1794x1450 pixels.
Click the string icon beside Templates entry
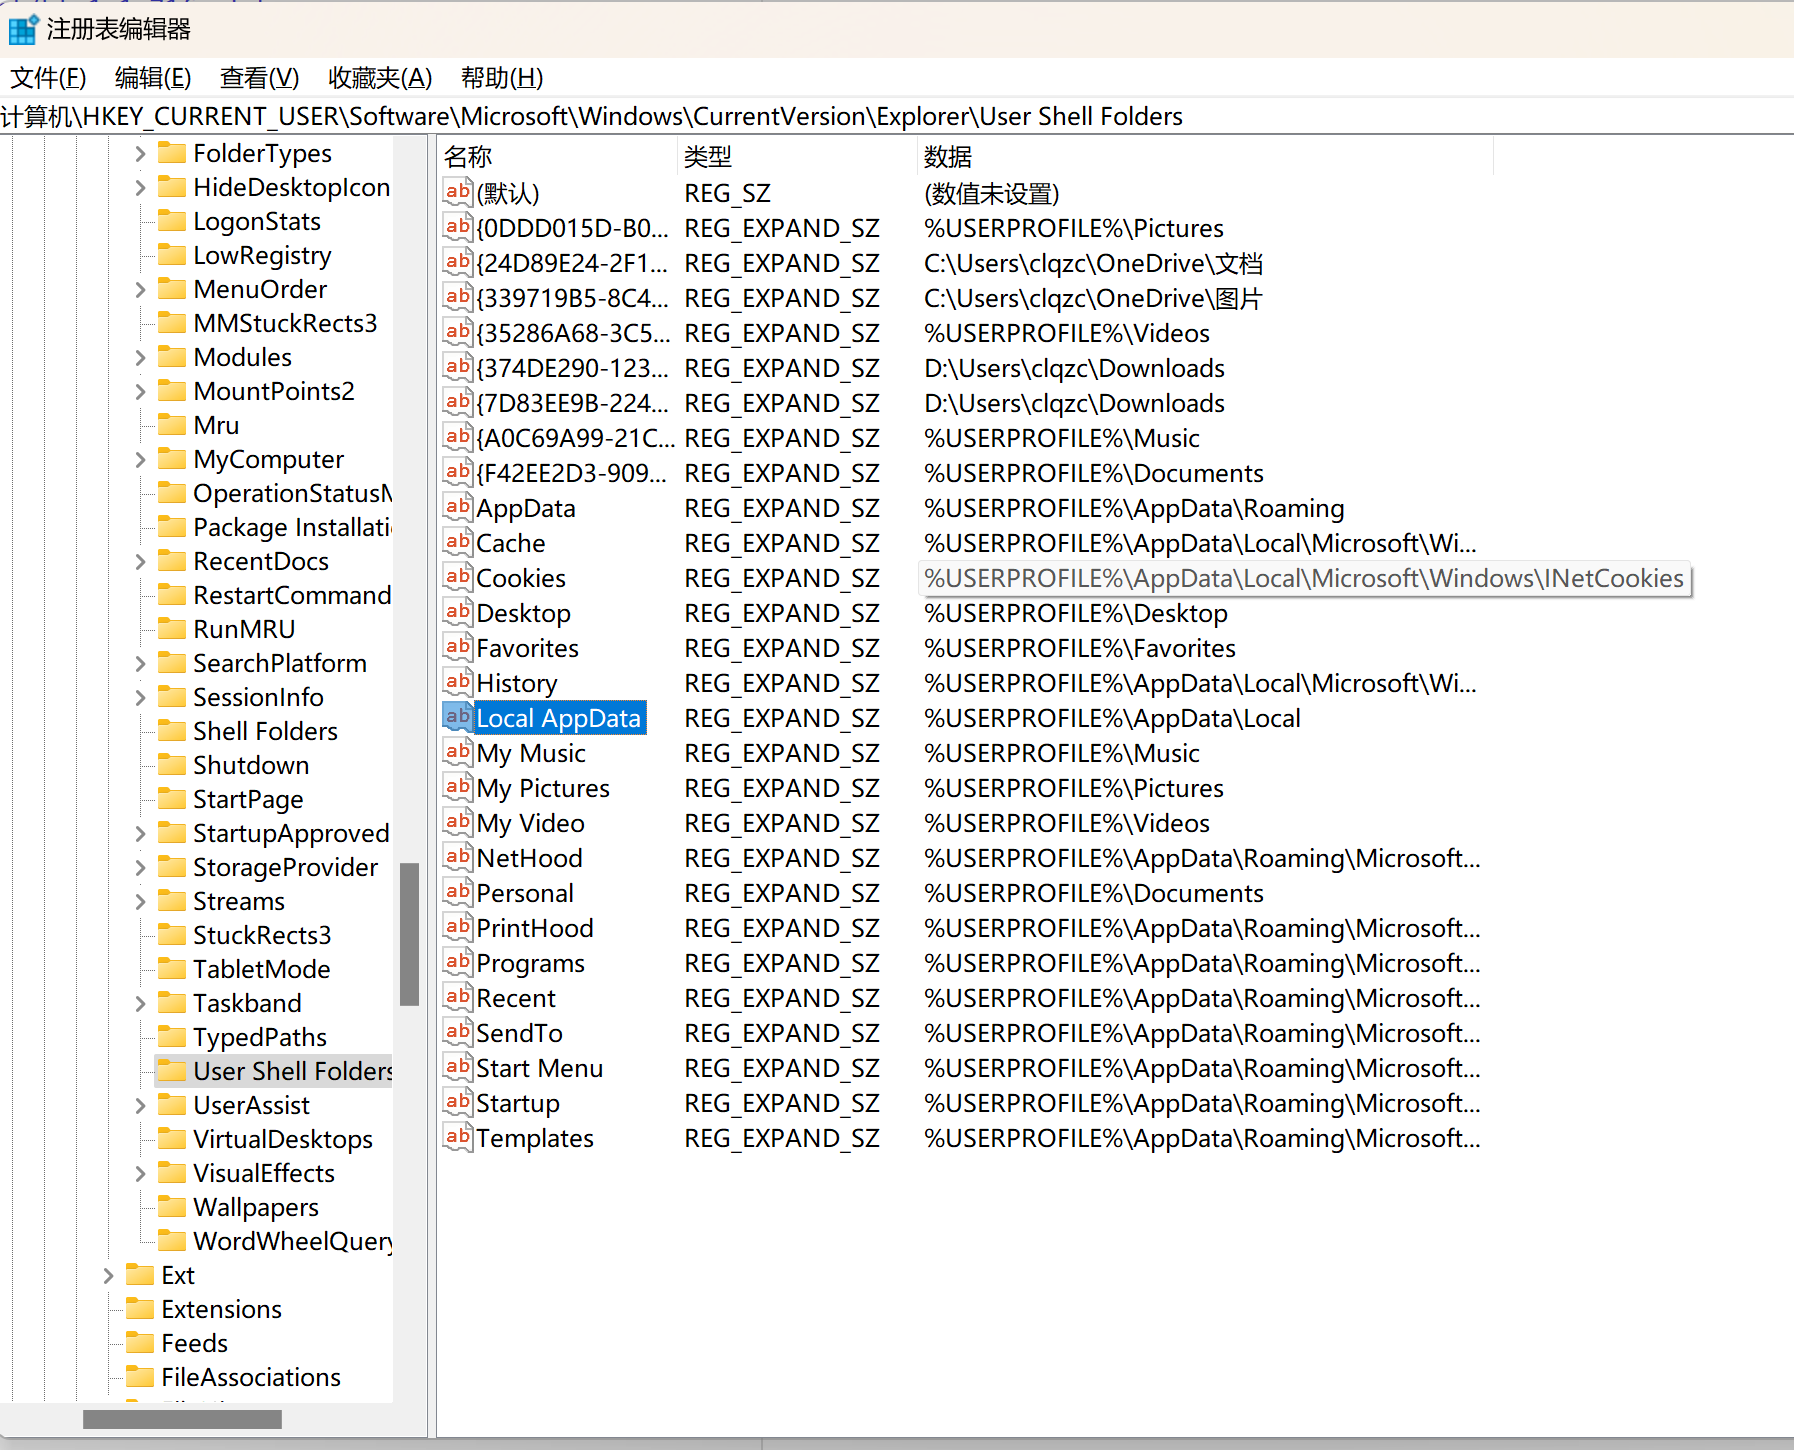pos(458,1137)
